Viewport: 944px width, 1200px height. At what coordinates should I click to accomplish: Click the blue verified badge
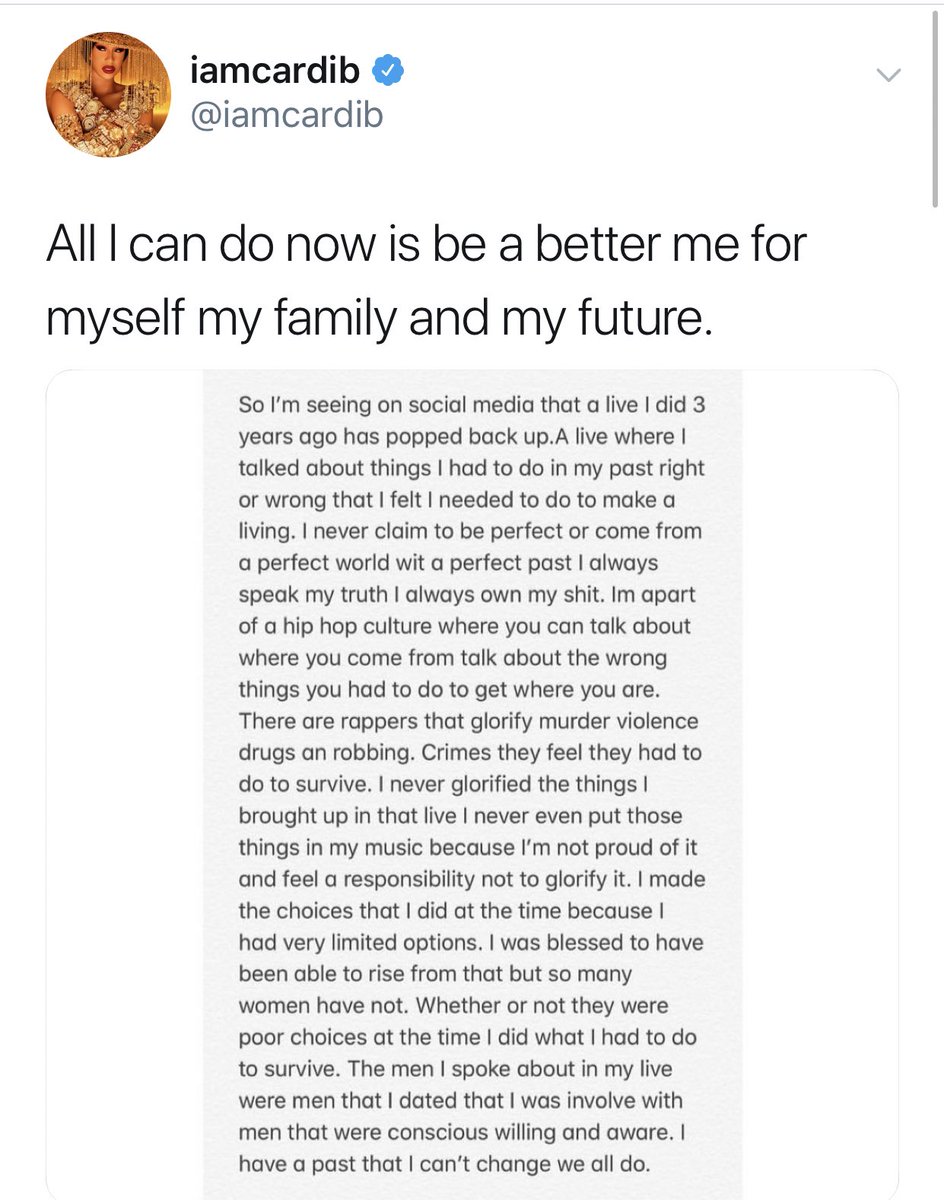pos(390,72)
